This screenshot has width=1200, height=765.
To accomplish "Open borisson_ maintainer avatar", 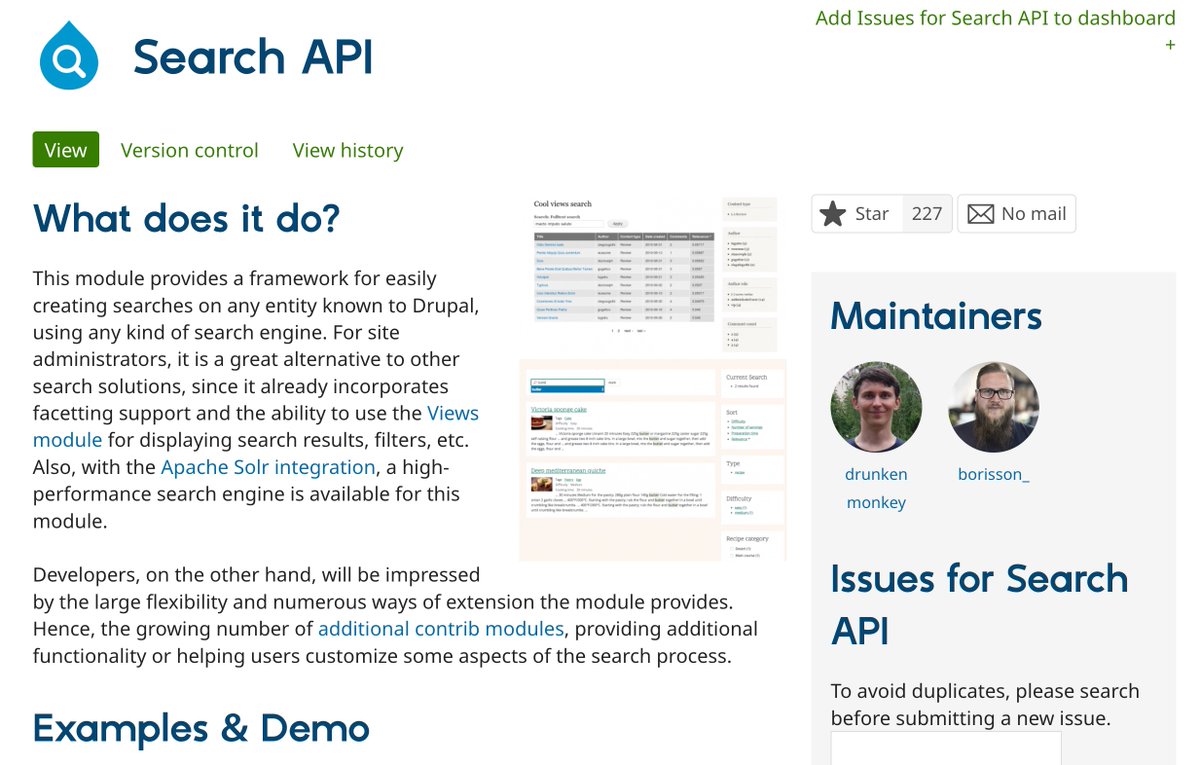I will point(993,407).
